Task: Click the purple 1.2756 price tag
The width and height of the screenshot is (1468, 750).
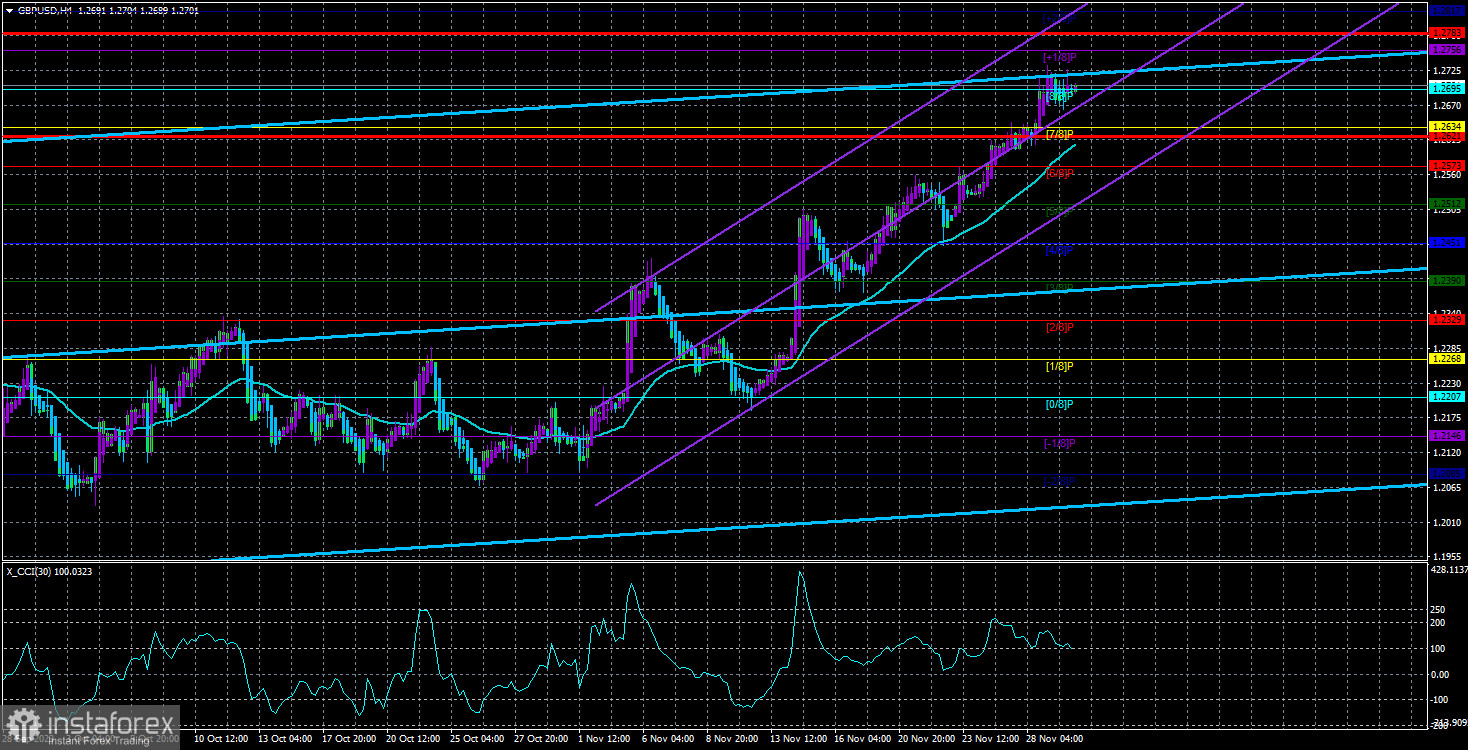Action: [x=1447, y=49]
